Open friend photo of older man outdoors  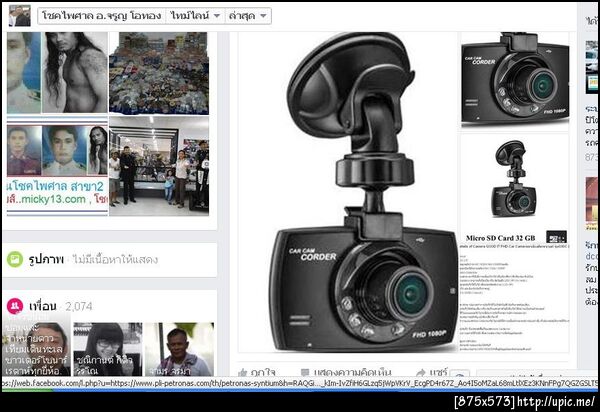[179, 349]
